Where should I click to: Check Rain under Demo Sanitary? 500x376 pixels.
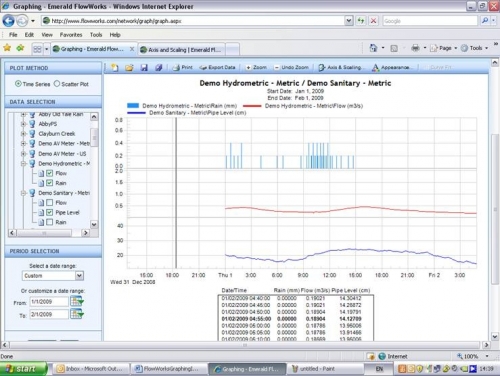(50, 222)
